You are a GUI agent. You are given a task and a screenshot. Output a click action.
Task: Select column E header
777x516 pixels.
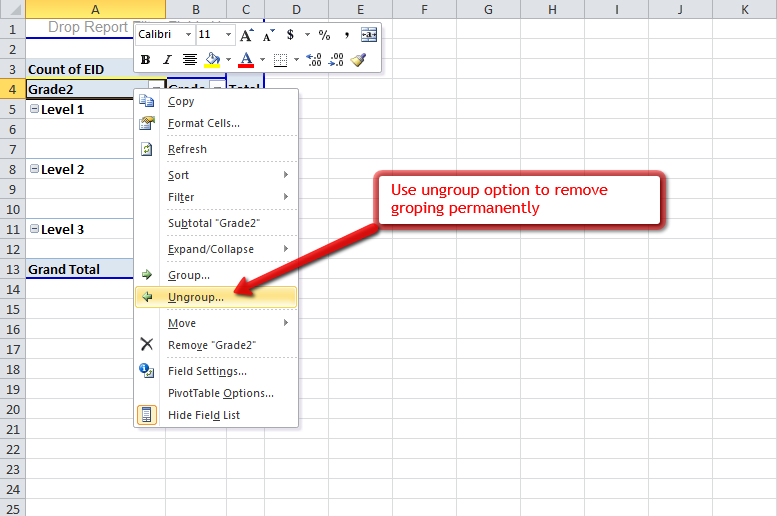(x=360, y=9)
